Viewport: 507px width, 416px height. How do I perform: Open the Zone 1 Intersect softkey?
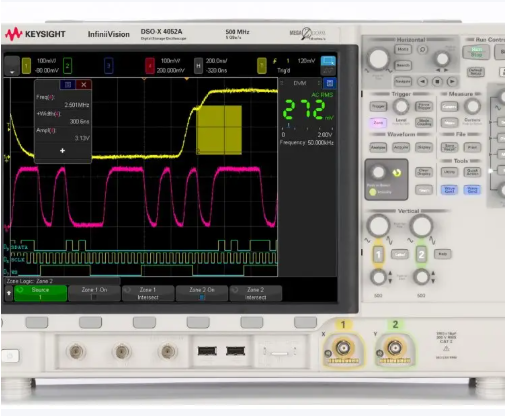click(148, 293)
